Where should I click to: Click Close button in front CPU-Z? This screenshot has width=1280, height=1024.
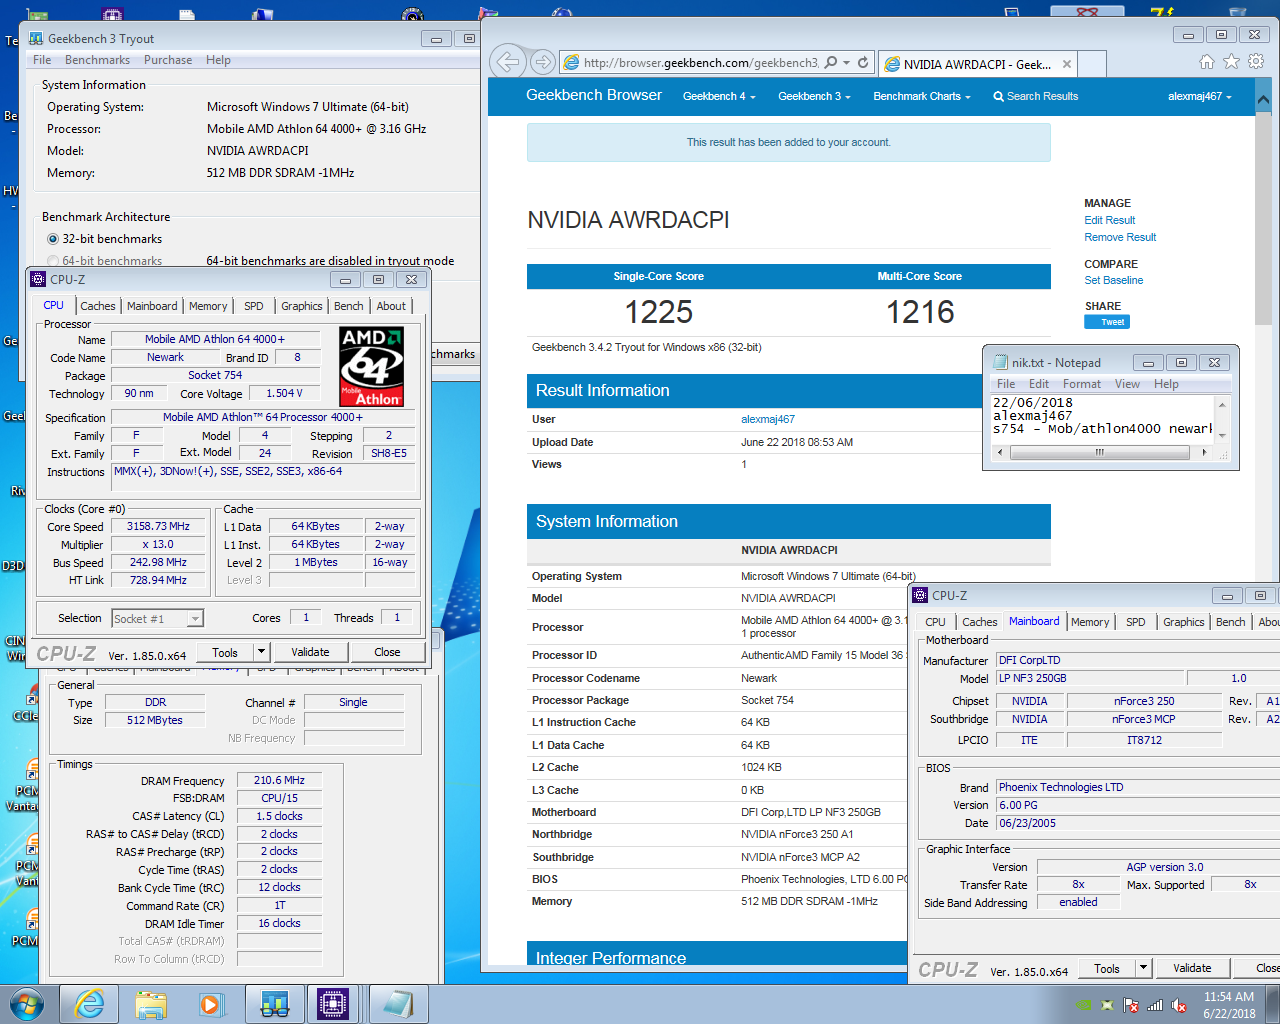[387, 652]
